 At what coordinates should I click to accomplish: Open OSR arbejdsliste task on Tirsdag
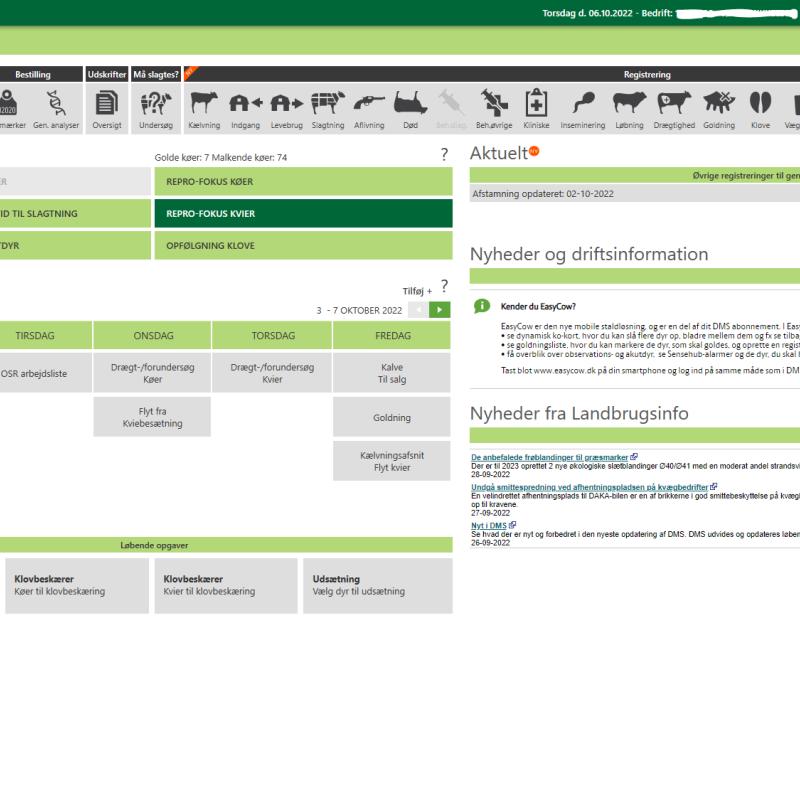tap(45, 373)
